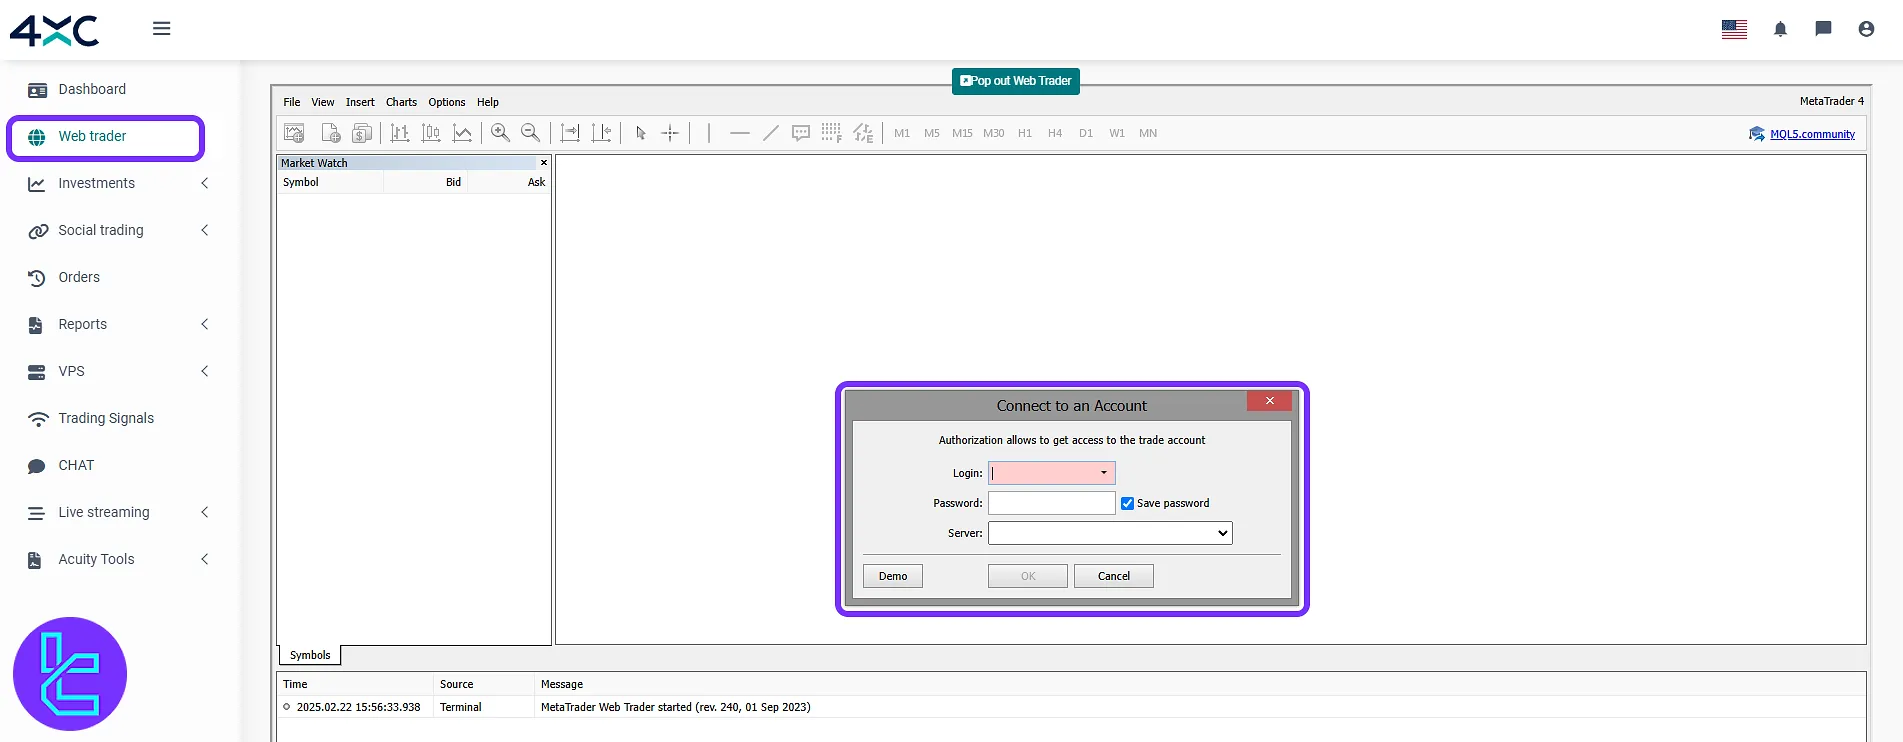Image resolution: width=1903 pixels, height=742 pixels.
Task: Click the New Order dollar icon
Action: click(362, 133)
